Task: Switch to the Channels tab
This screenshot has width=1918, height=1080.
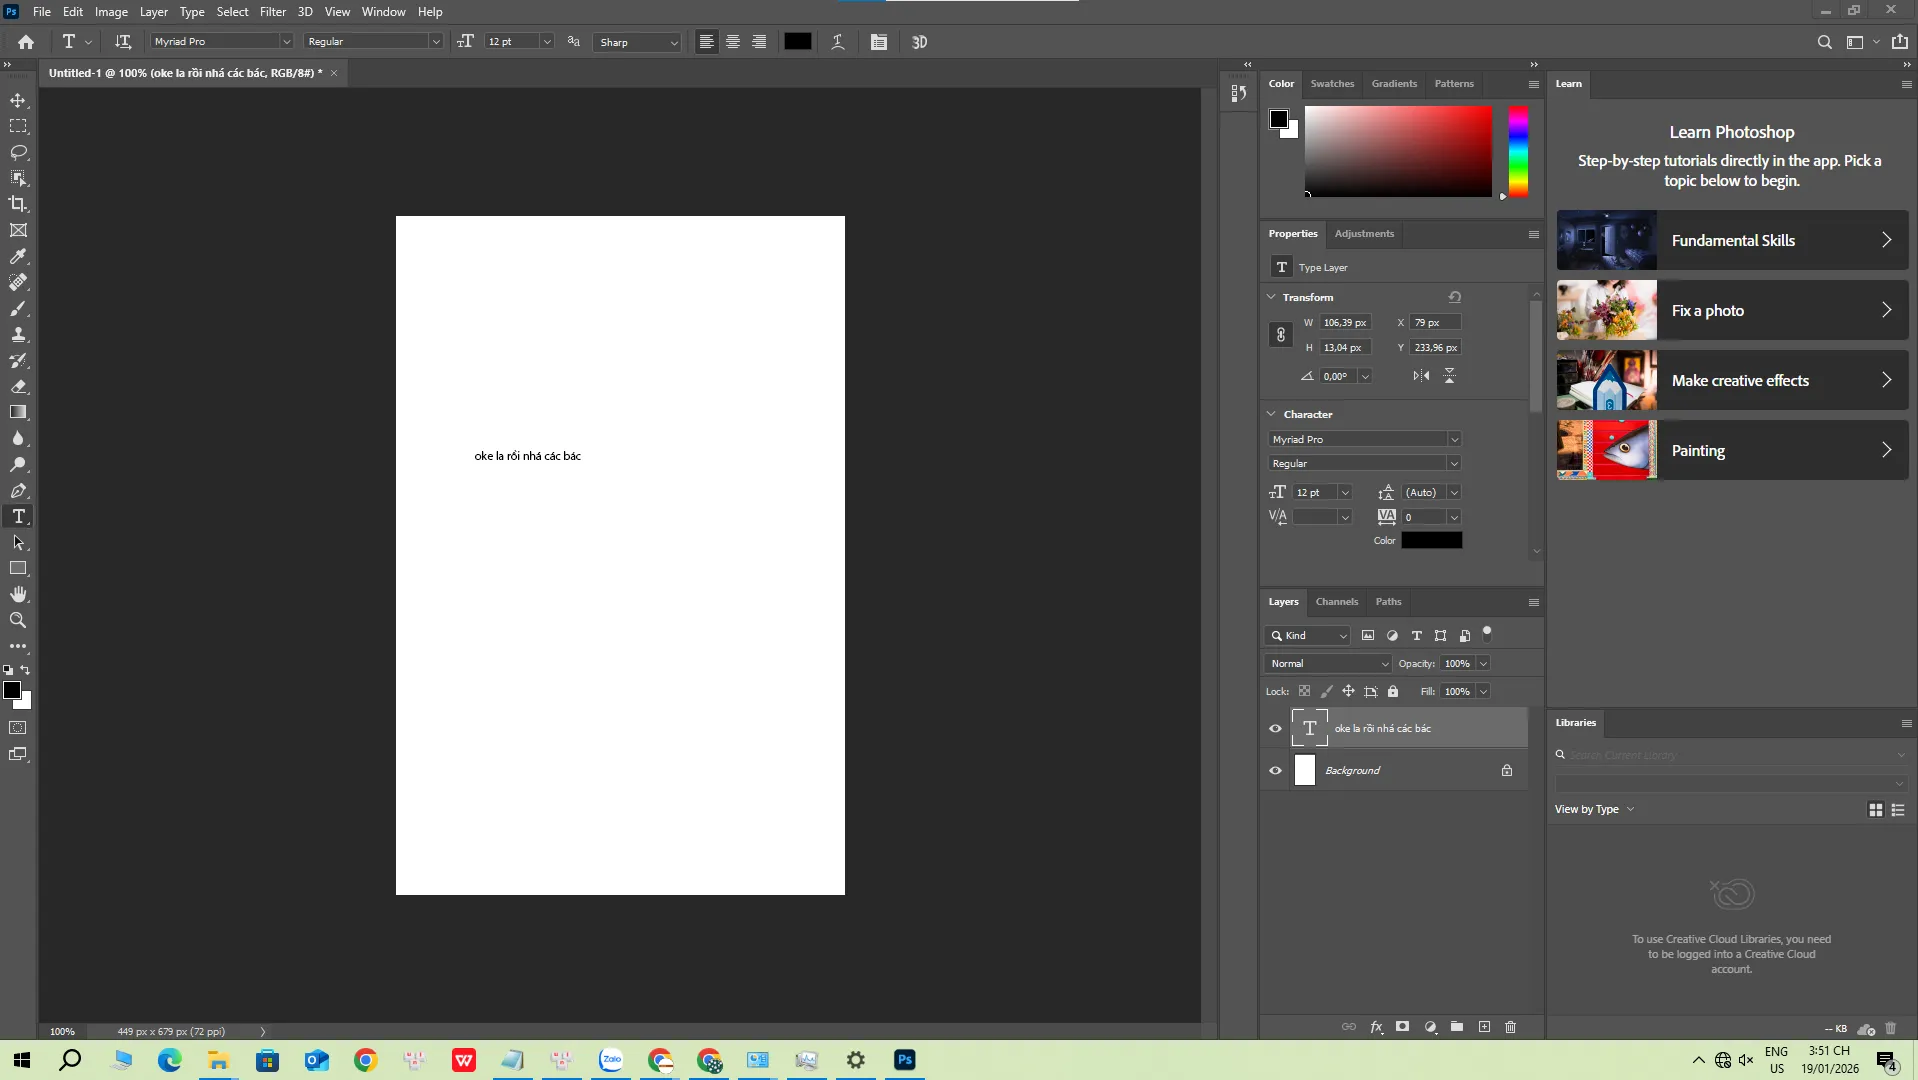Action: 1336,601
